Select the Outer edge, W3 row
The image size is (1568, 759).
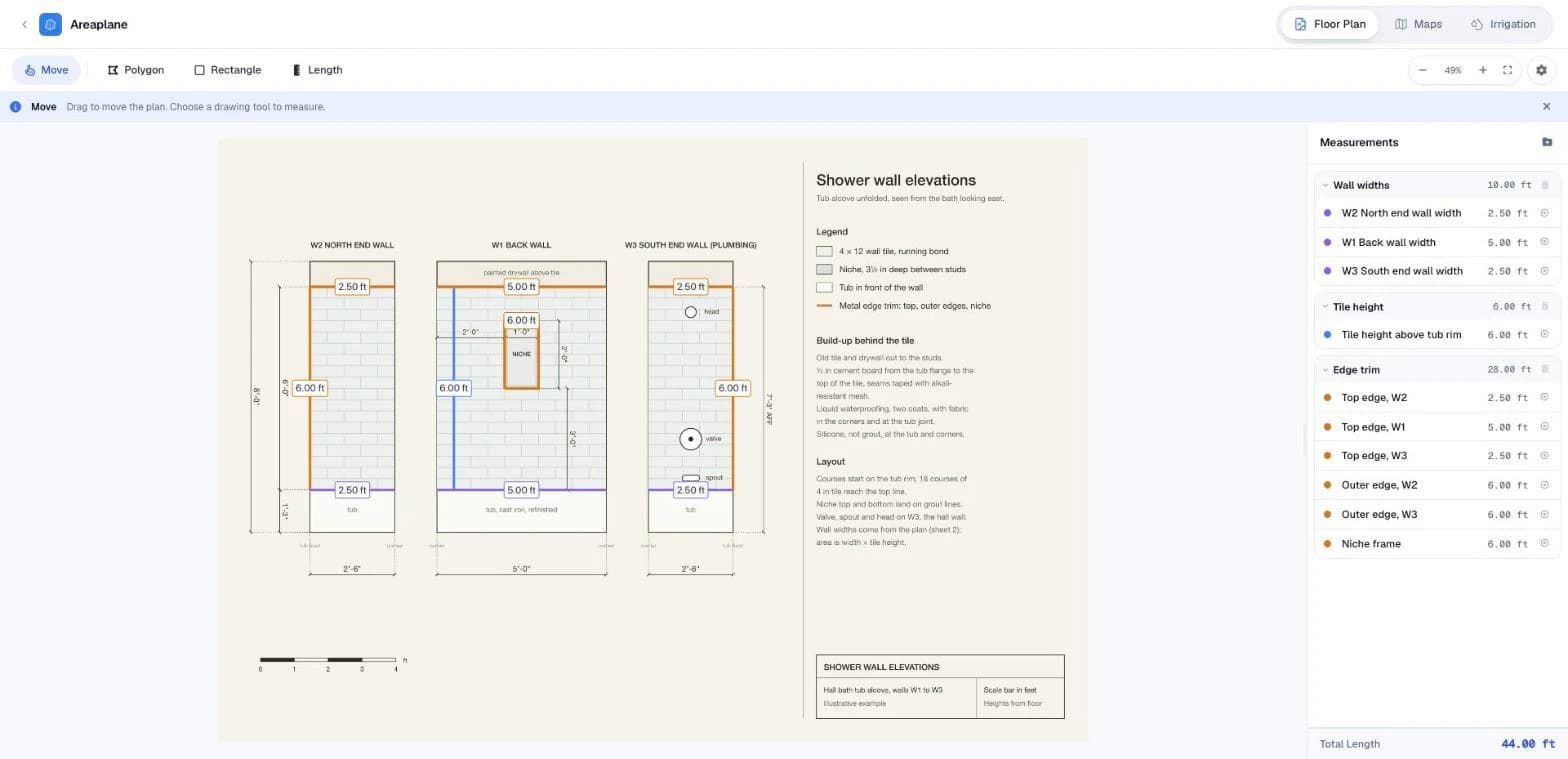[x=1436, y=514]
